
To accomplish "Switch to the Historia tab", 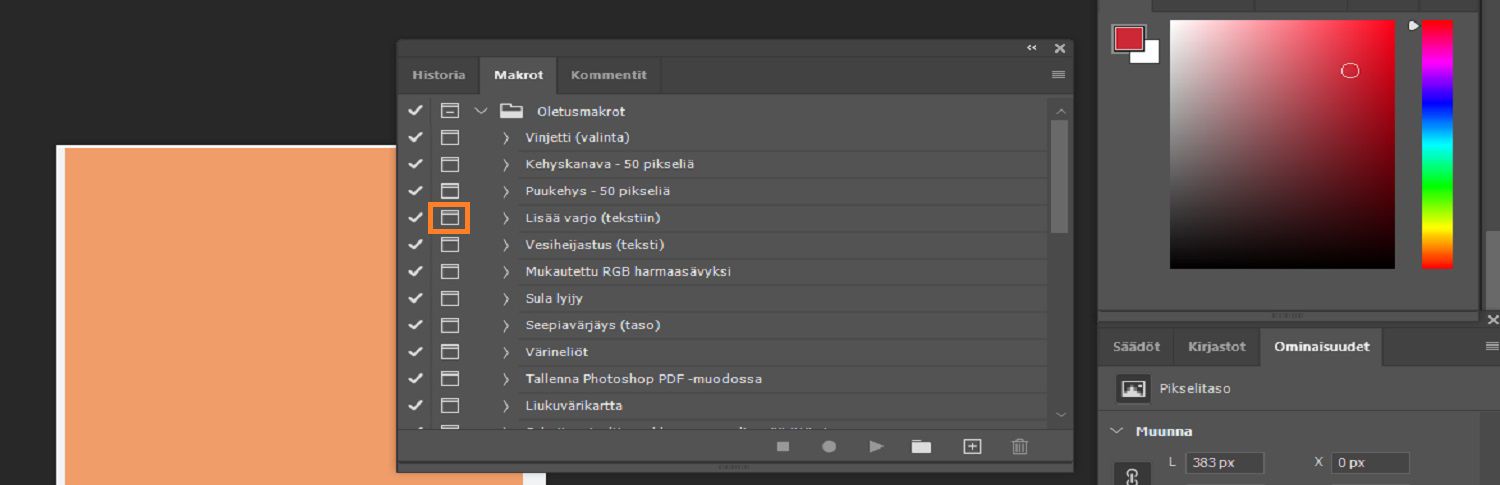I will (438, 75).
